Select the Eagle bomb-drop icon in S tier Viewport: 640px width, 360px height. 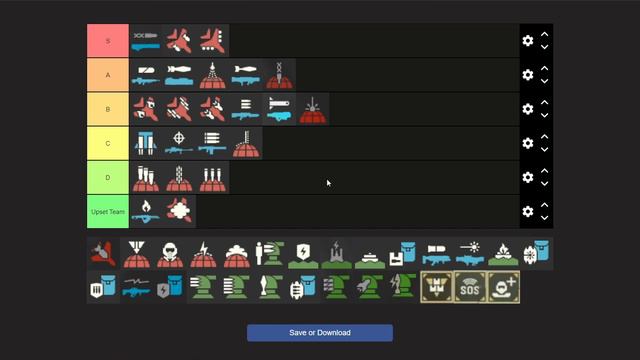[179, 41]
